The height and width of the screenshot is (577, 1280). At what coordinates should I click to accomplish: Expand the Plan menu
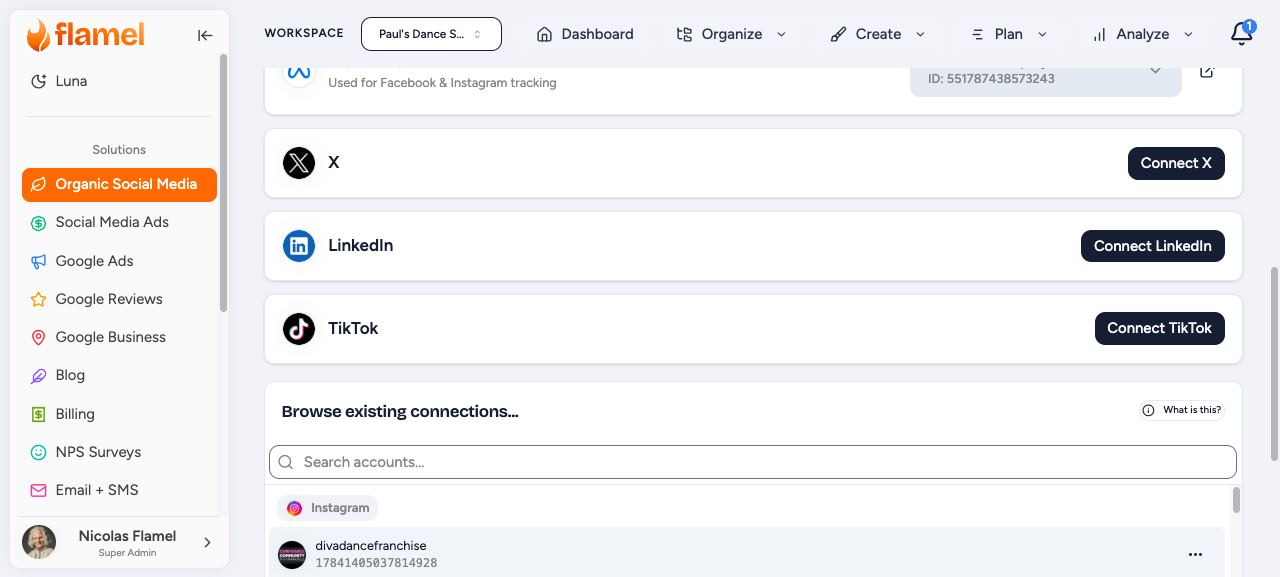[x=1009, y=34]
